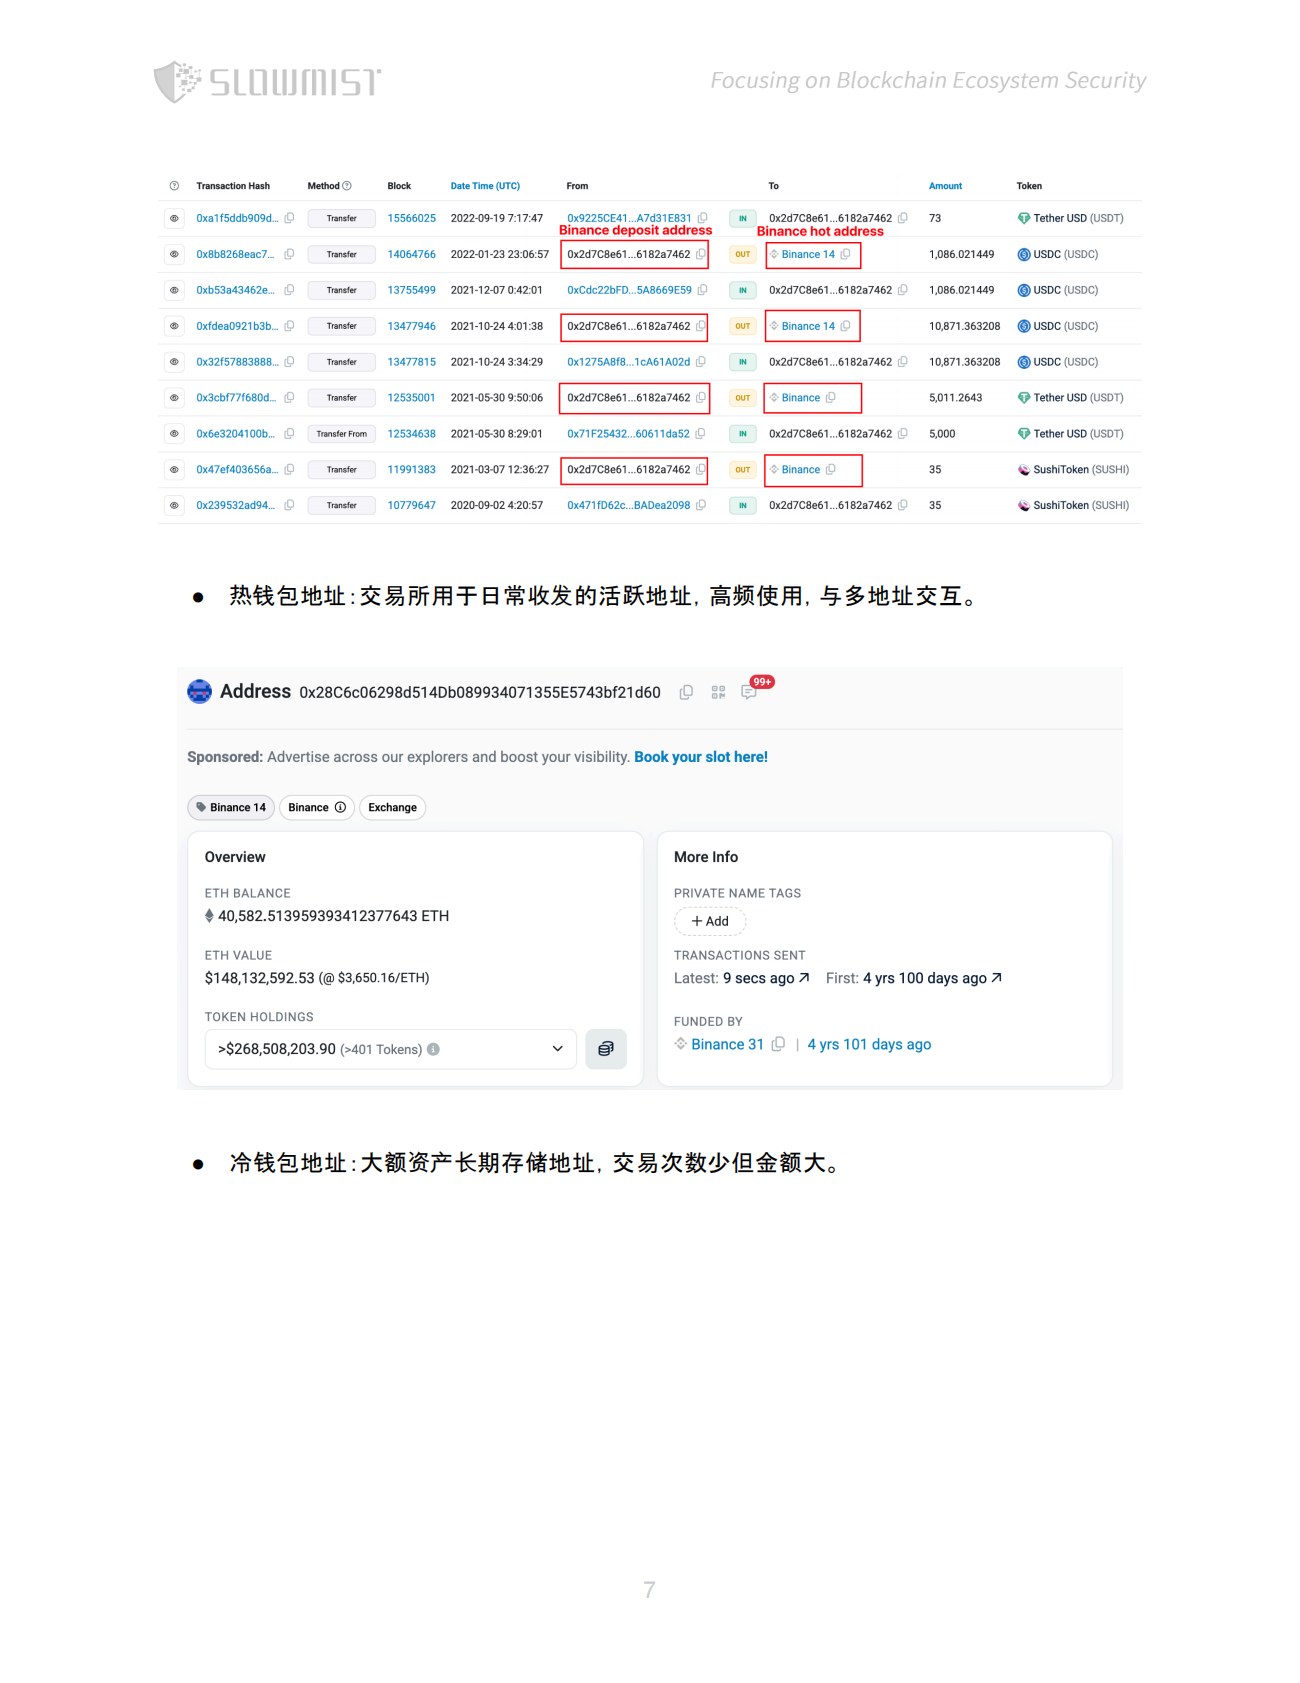Copy to-address in the 15566025 row

(903, 218)
